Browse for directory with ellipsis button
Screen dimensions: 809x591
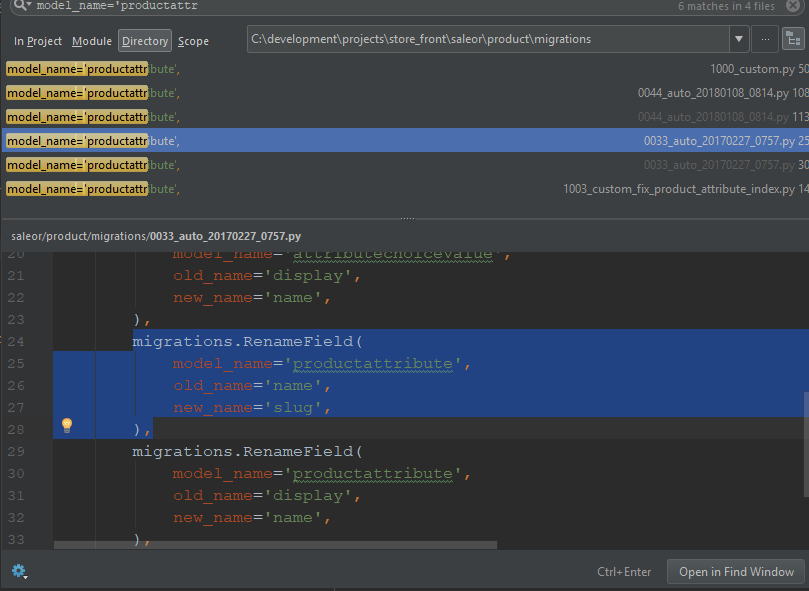[x=765, y=39]
